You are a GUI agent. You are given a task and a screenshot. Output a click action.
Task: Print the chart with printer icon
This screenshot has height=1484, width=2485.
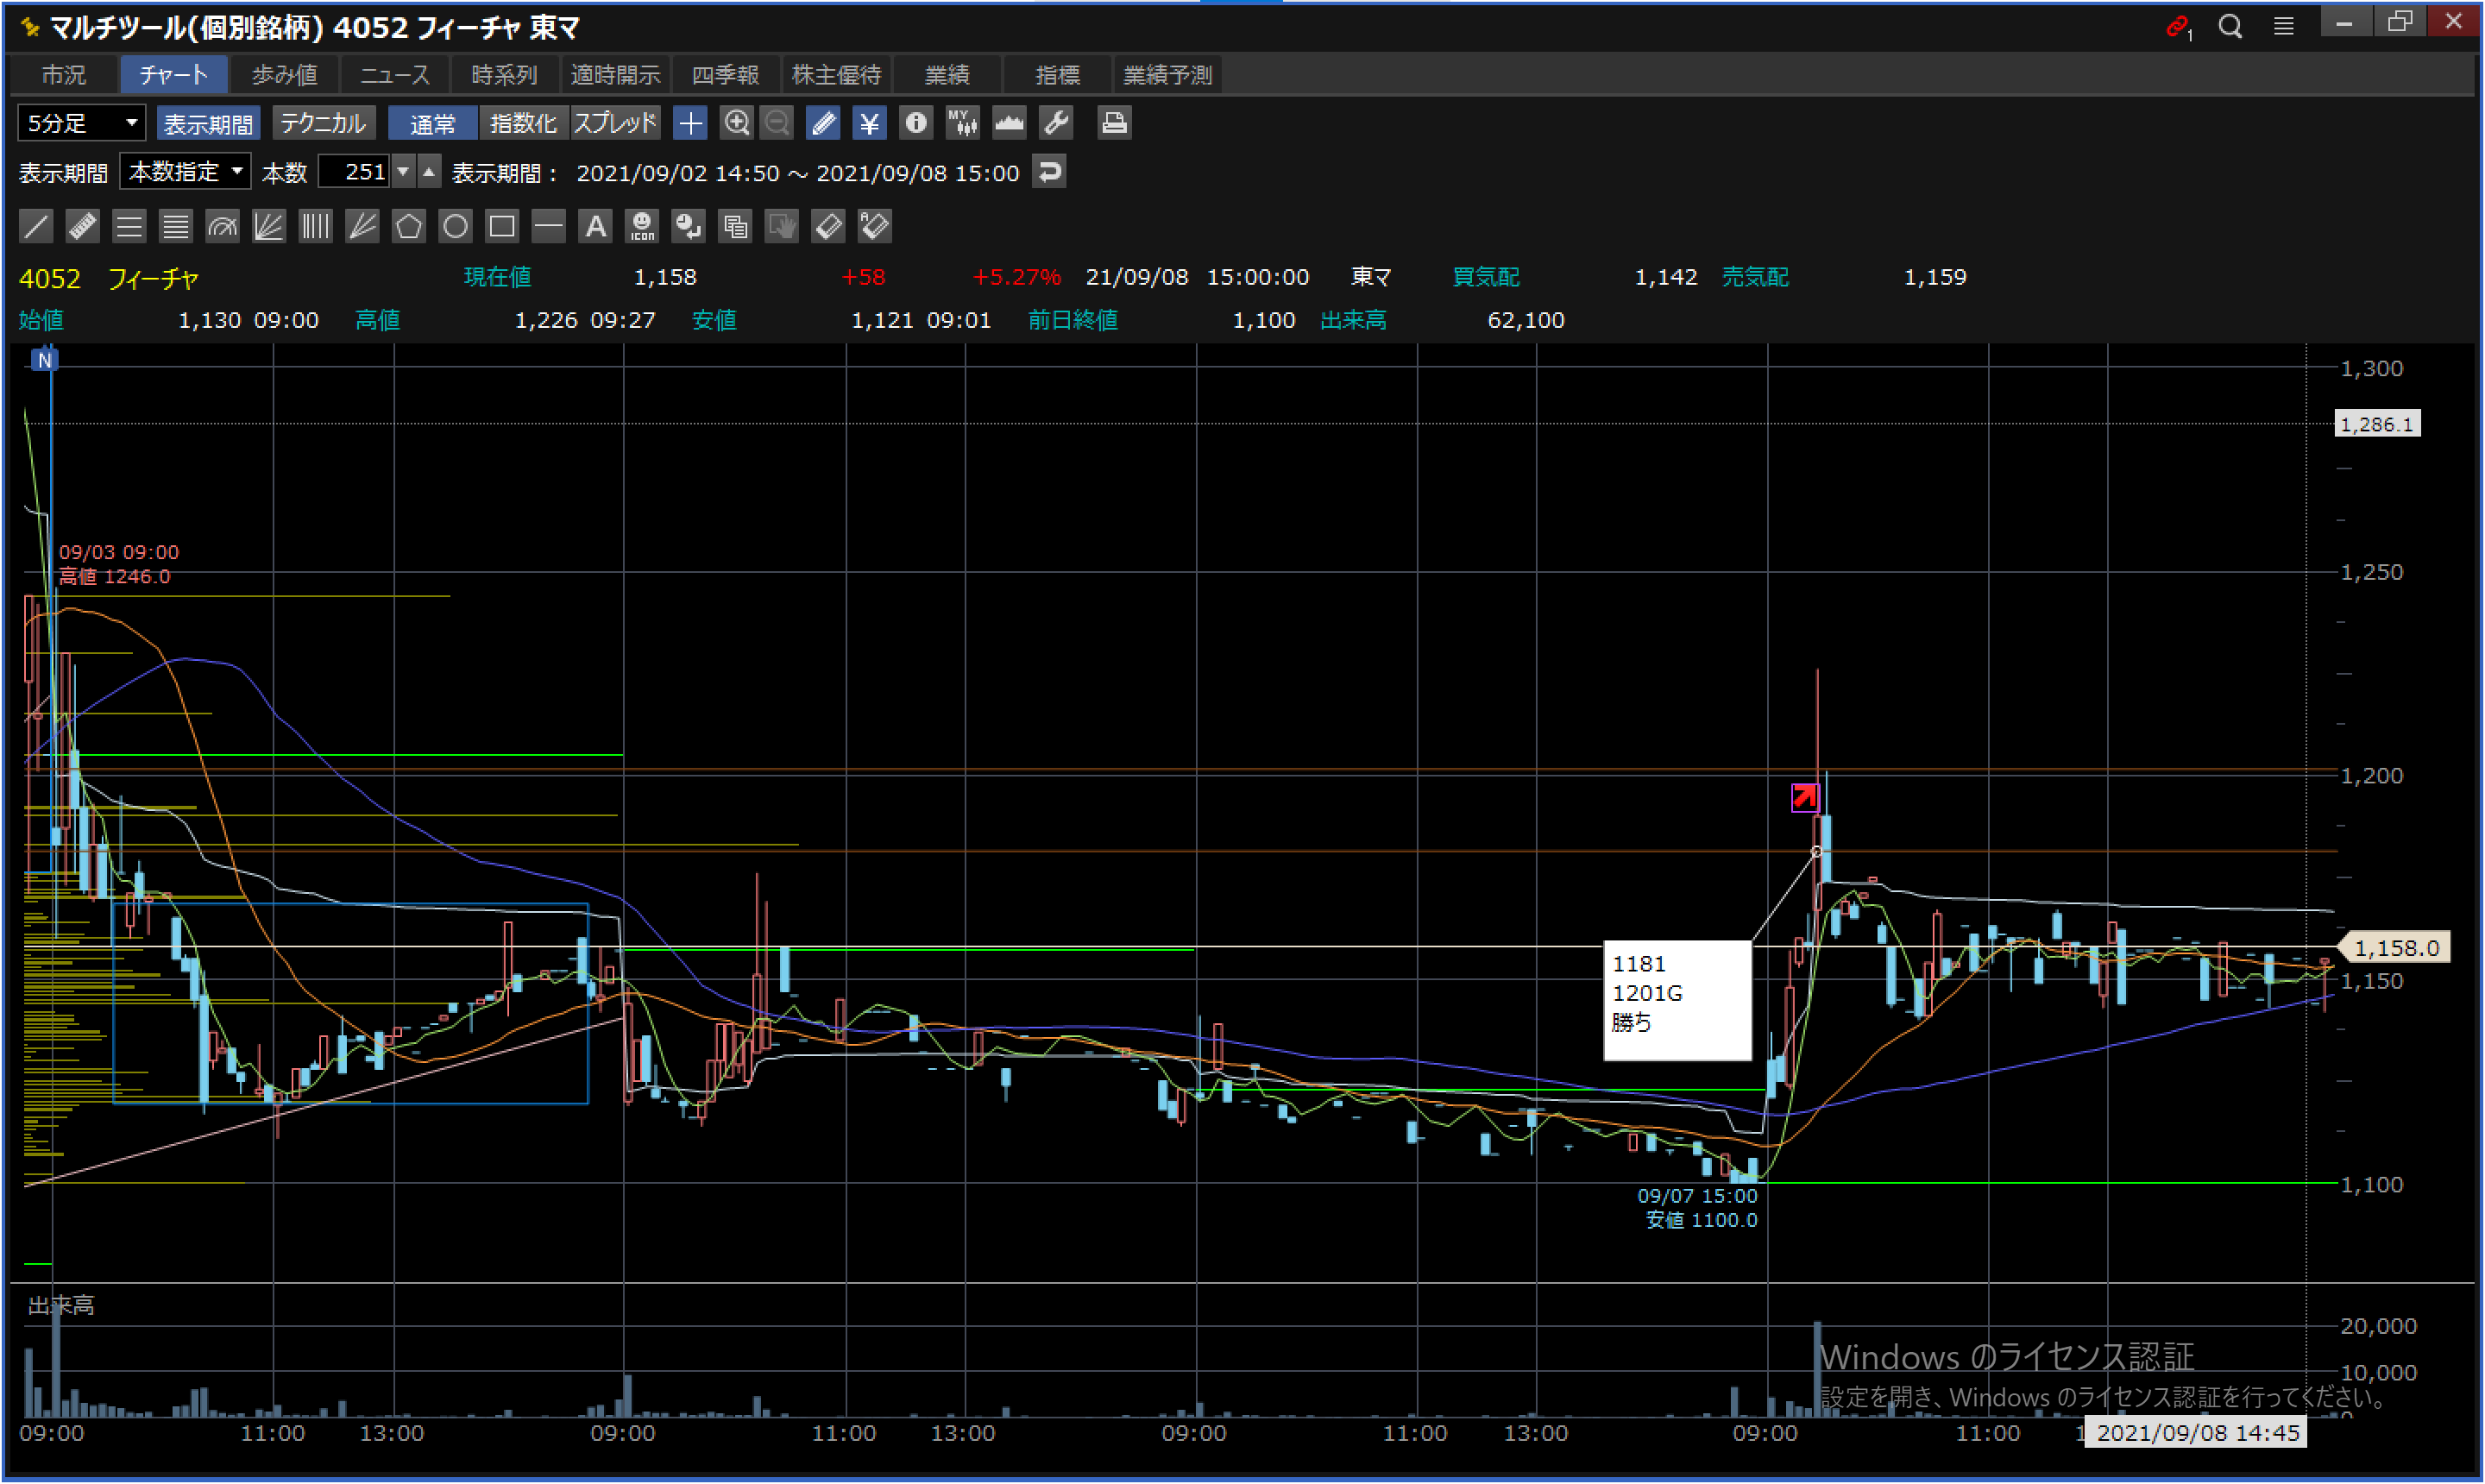click(1113, 123)
